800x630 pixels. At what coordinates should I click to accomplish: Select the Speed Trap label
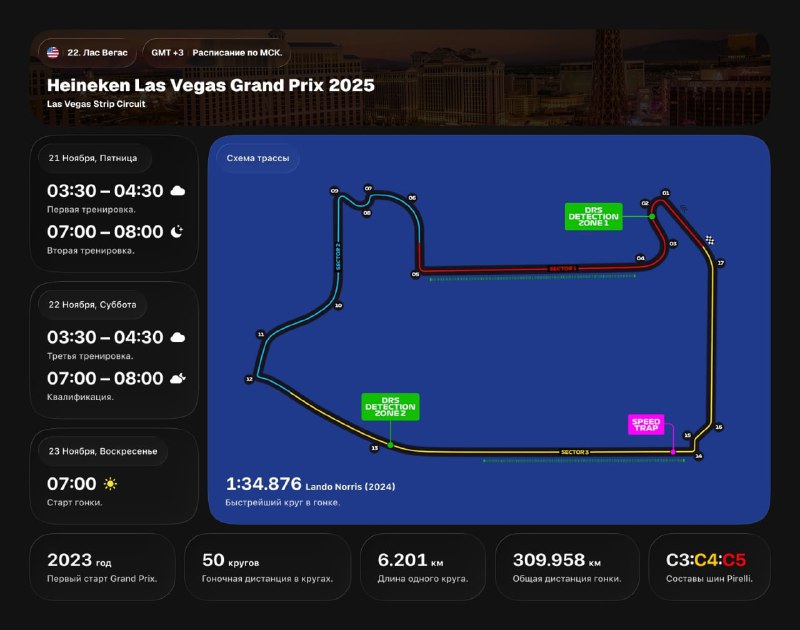[646, 424]
